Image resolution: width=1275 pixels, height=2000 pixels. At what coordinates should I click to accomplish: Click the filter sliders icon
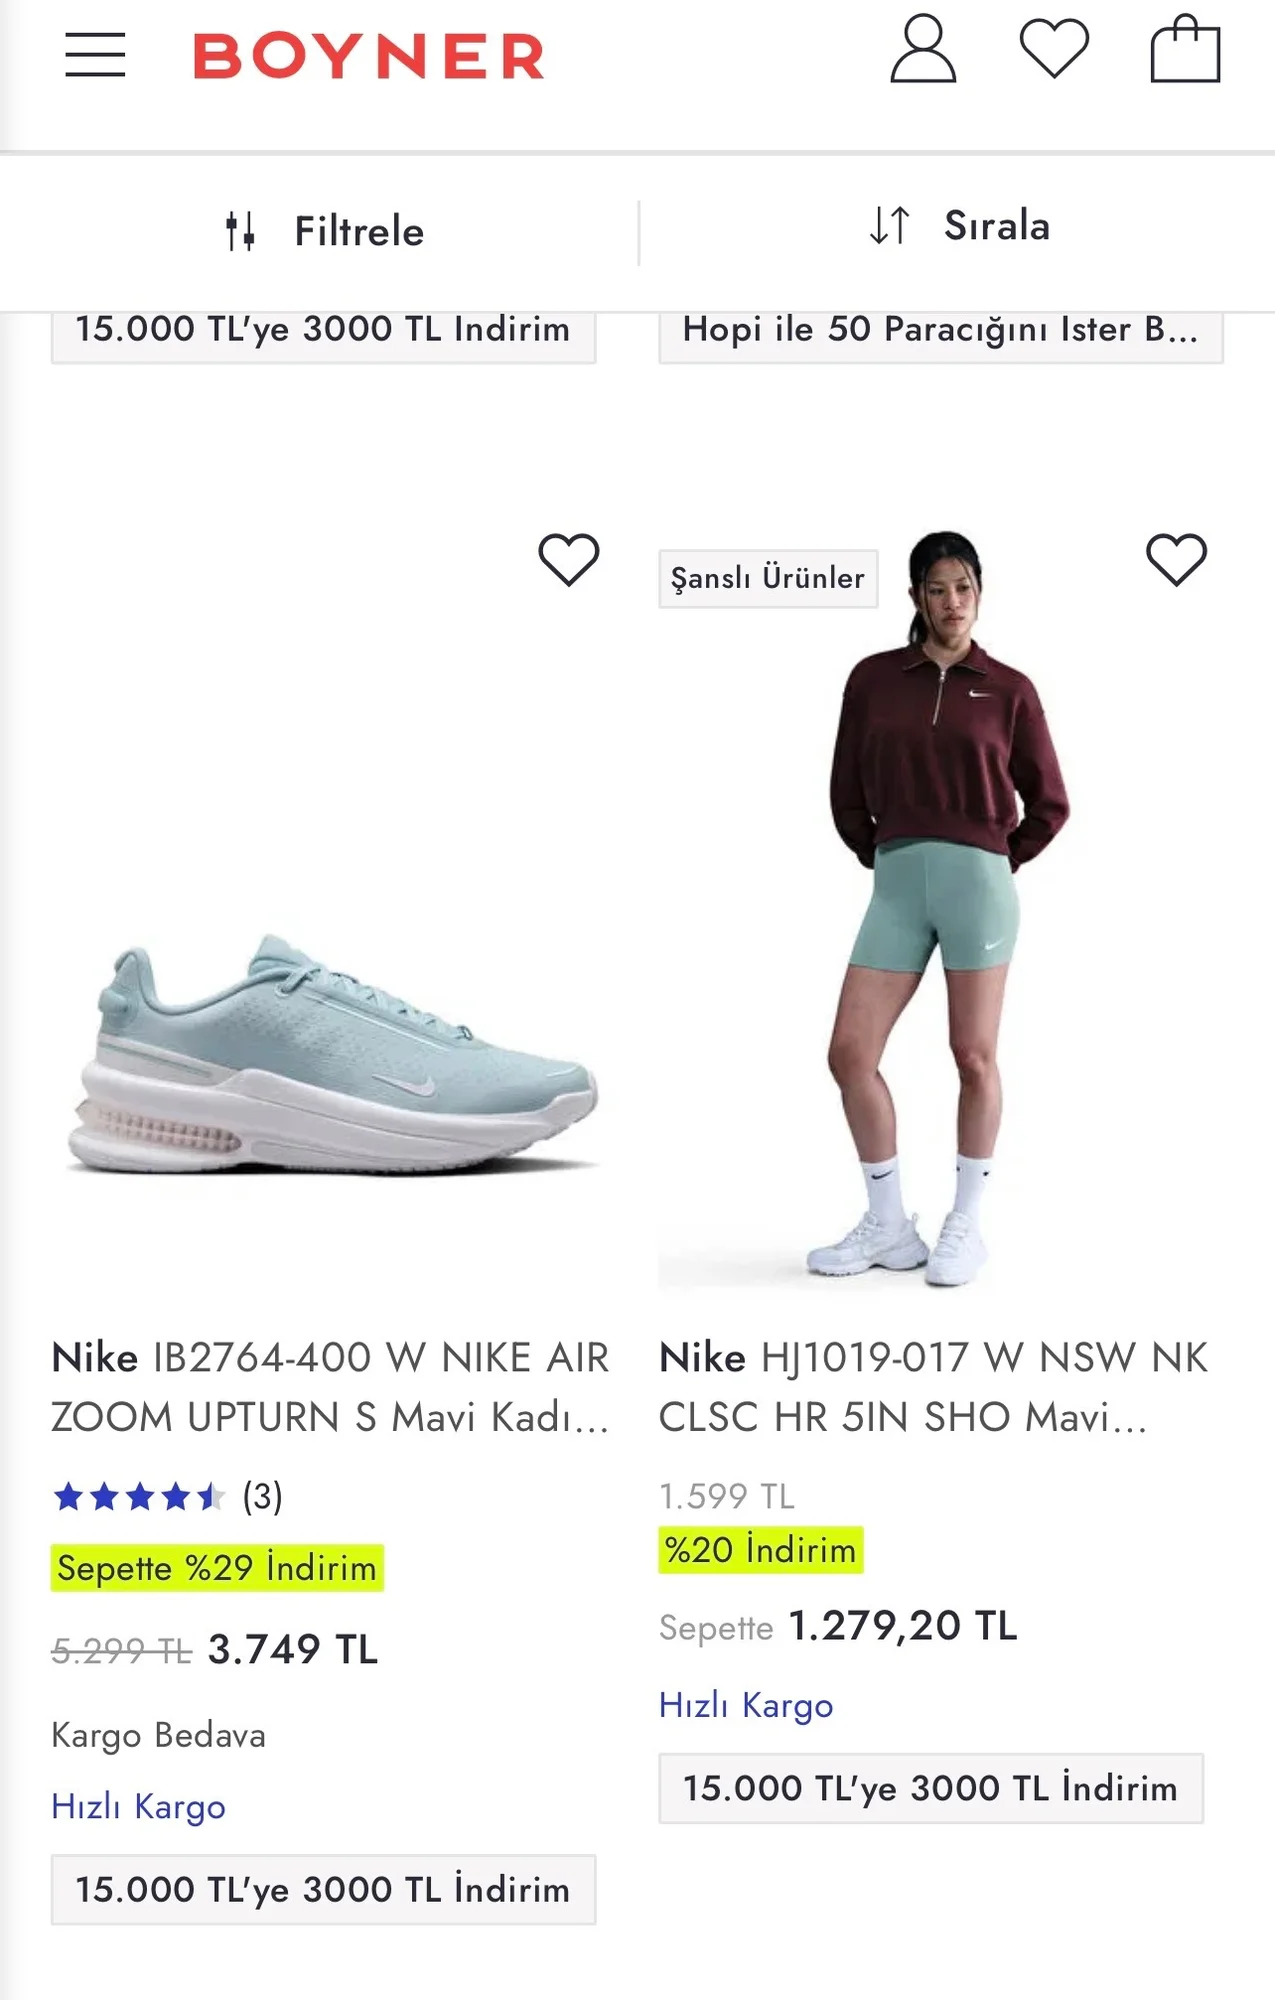coord(240,231)
